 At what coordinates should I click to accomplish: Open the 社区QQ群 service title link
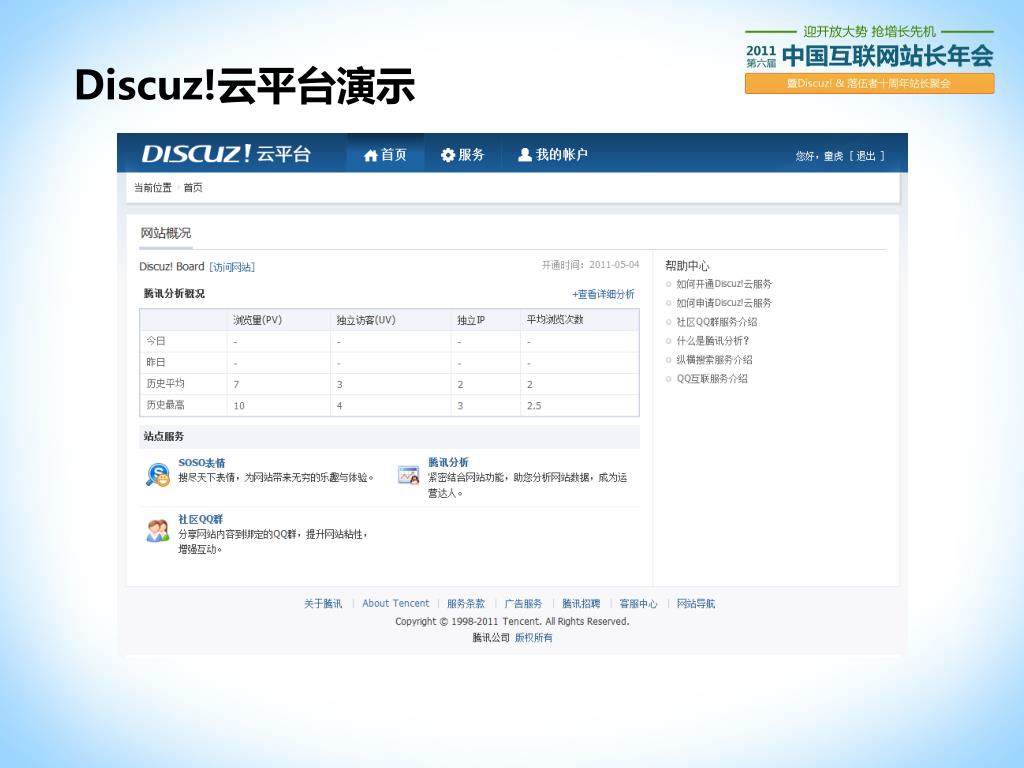[x=200, y=519]
